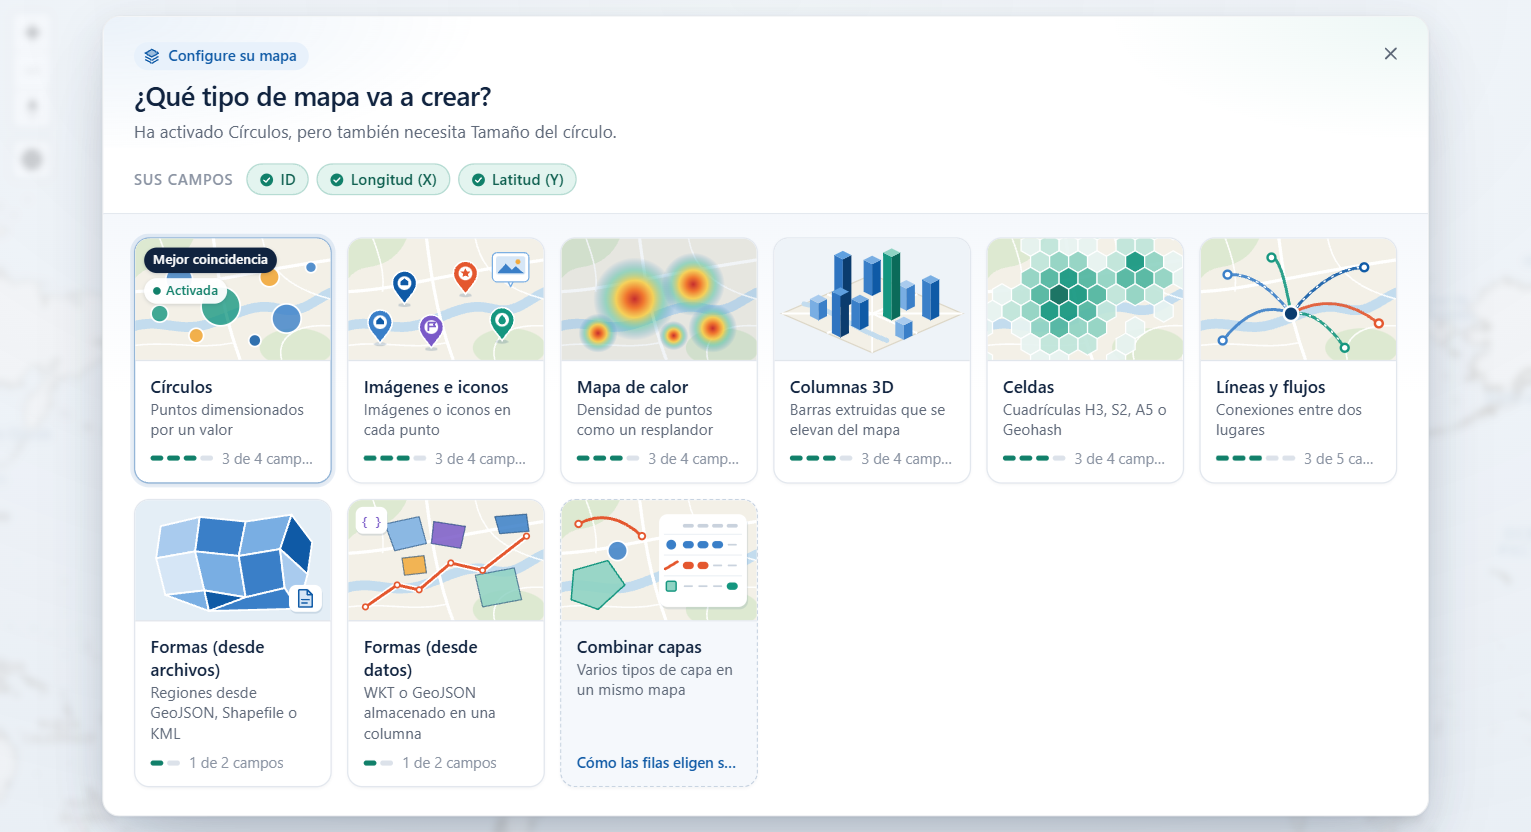Click the Activada status badge on Círculos

[186, 291]
